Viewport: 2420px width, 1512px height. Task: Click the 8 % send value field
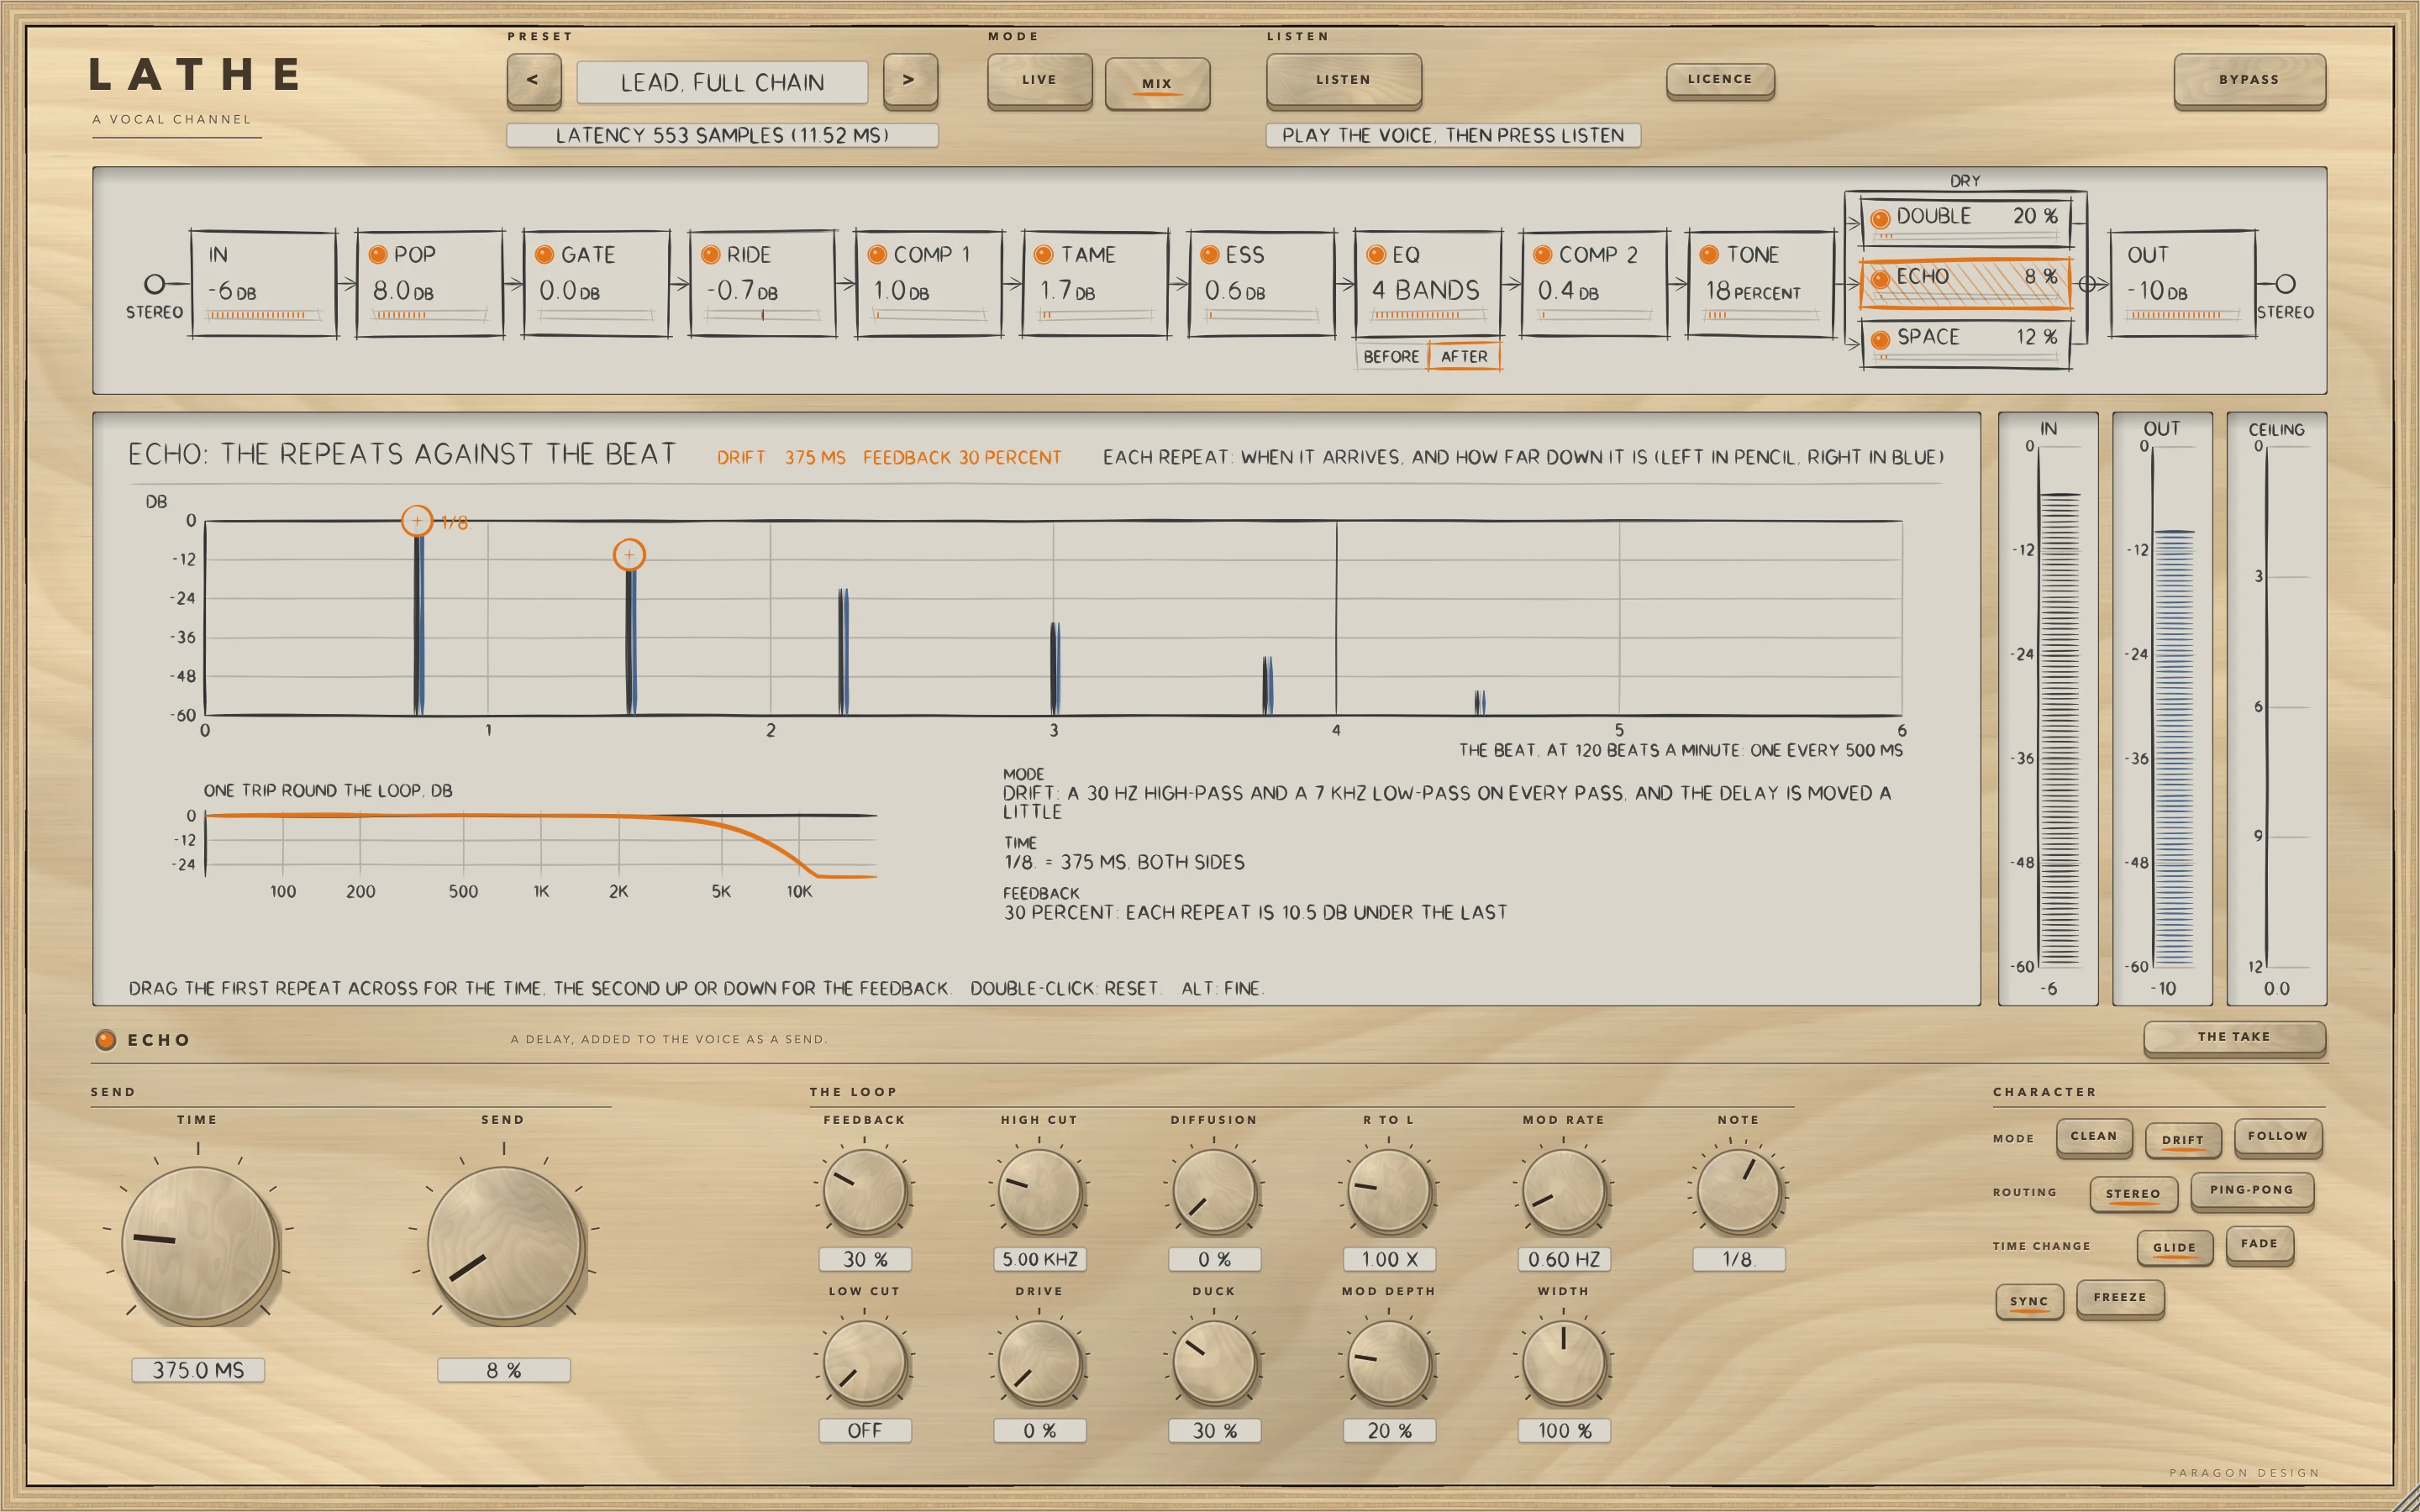pos(504,1370)
